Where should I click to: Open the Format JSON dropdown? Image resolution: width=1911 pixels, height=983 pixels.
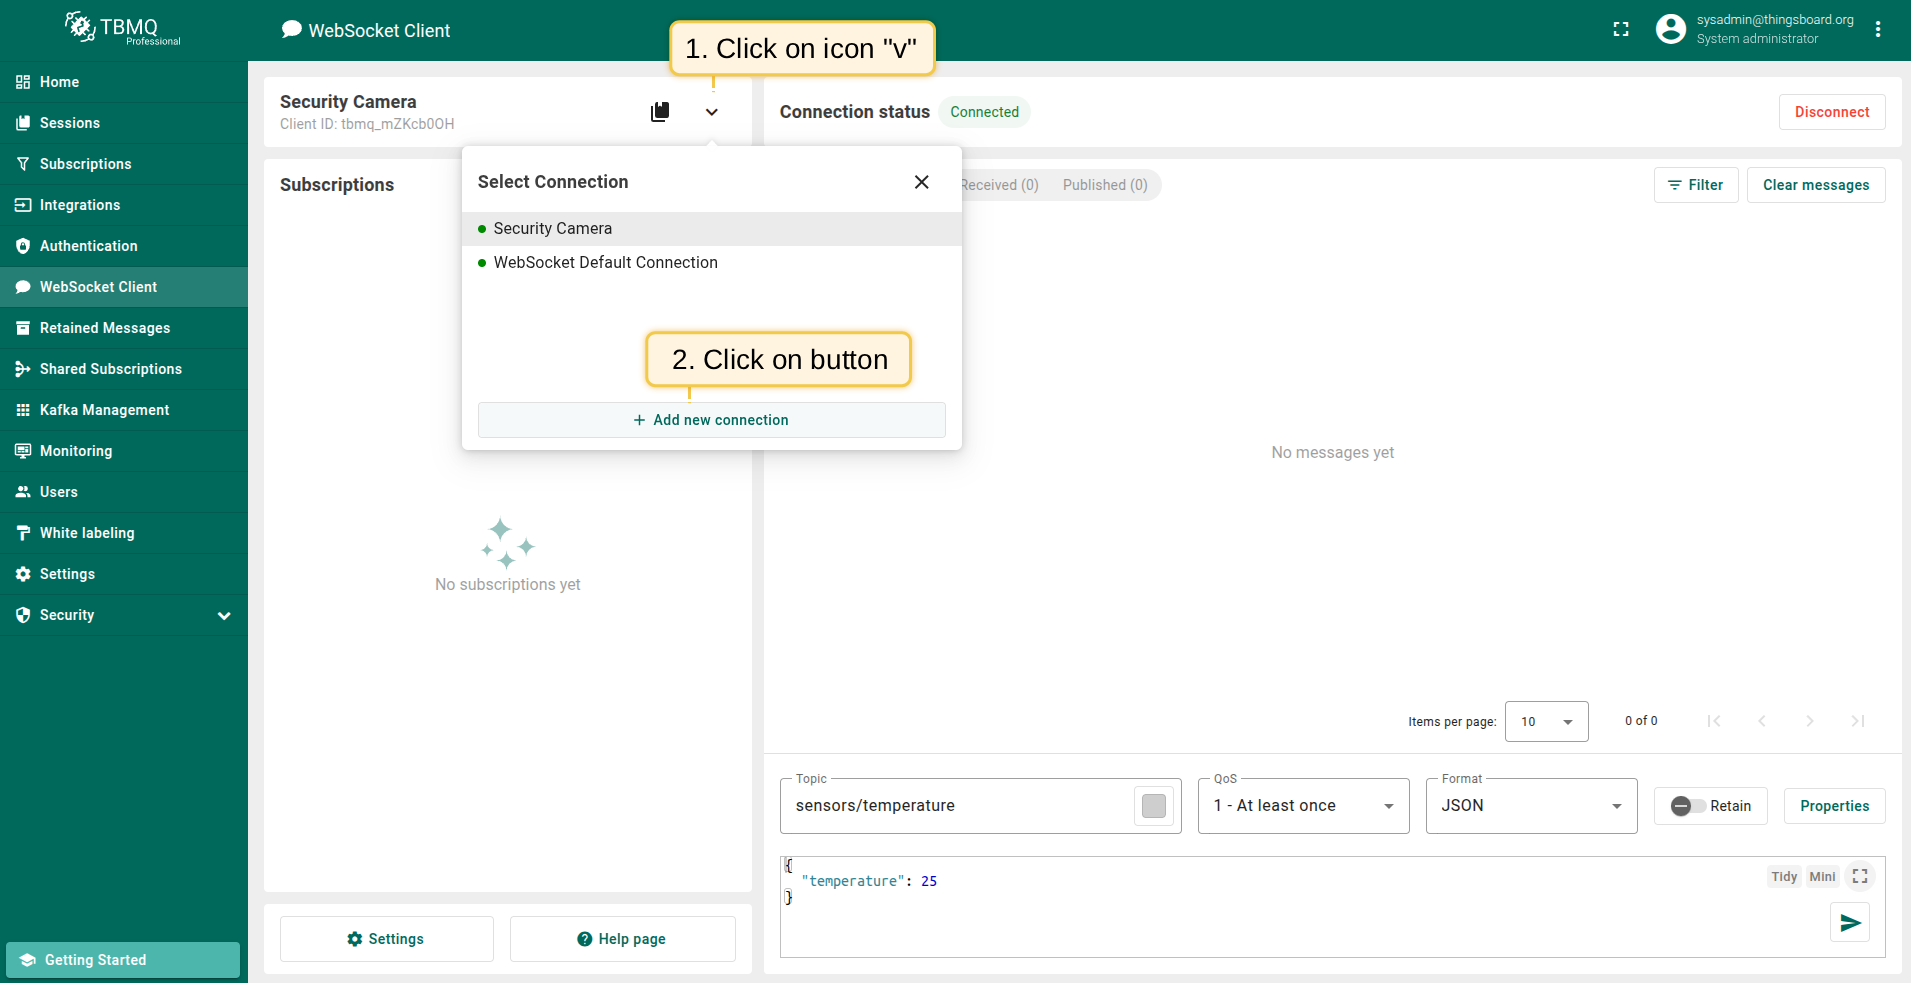1531,806
